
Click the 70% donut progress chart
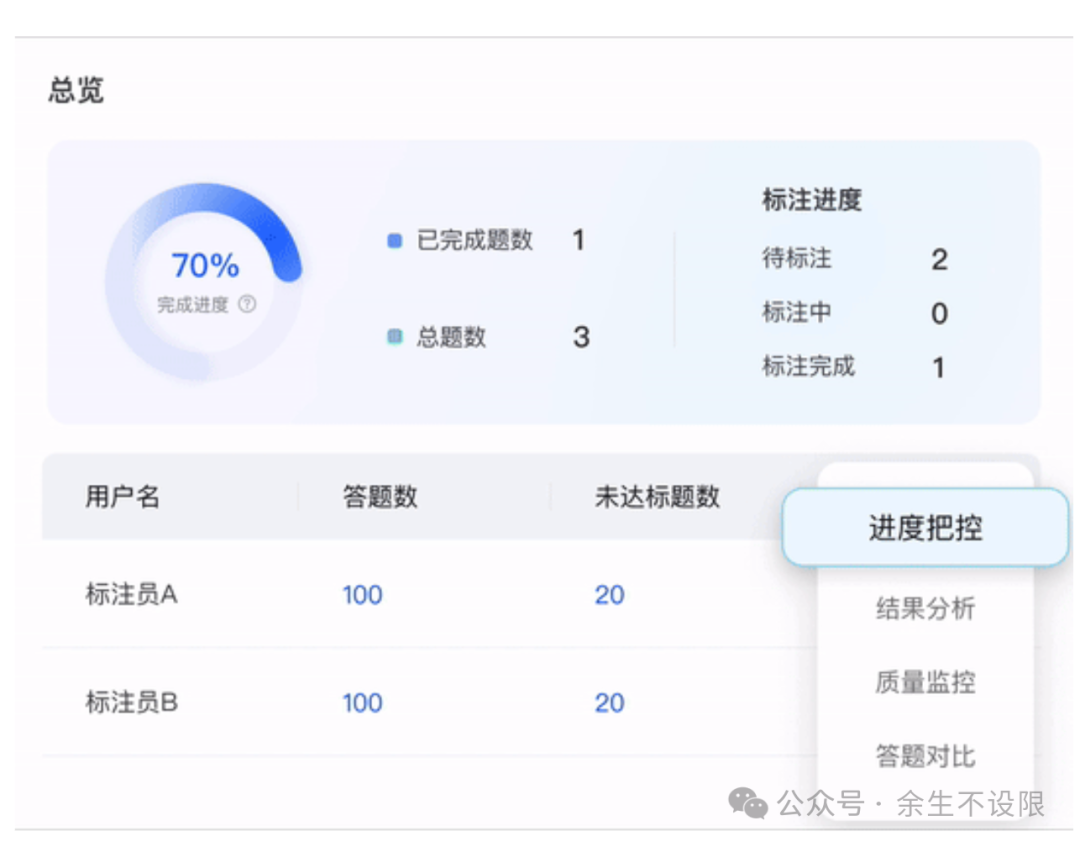204,280
